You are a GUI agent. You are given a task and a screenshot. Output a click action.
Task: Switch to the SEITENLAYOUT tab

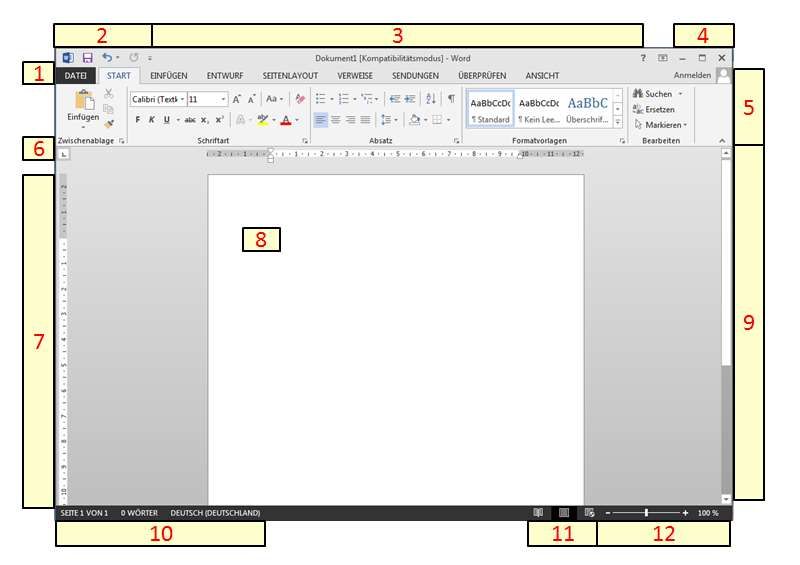290,76
